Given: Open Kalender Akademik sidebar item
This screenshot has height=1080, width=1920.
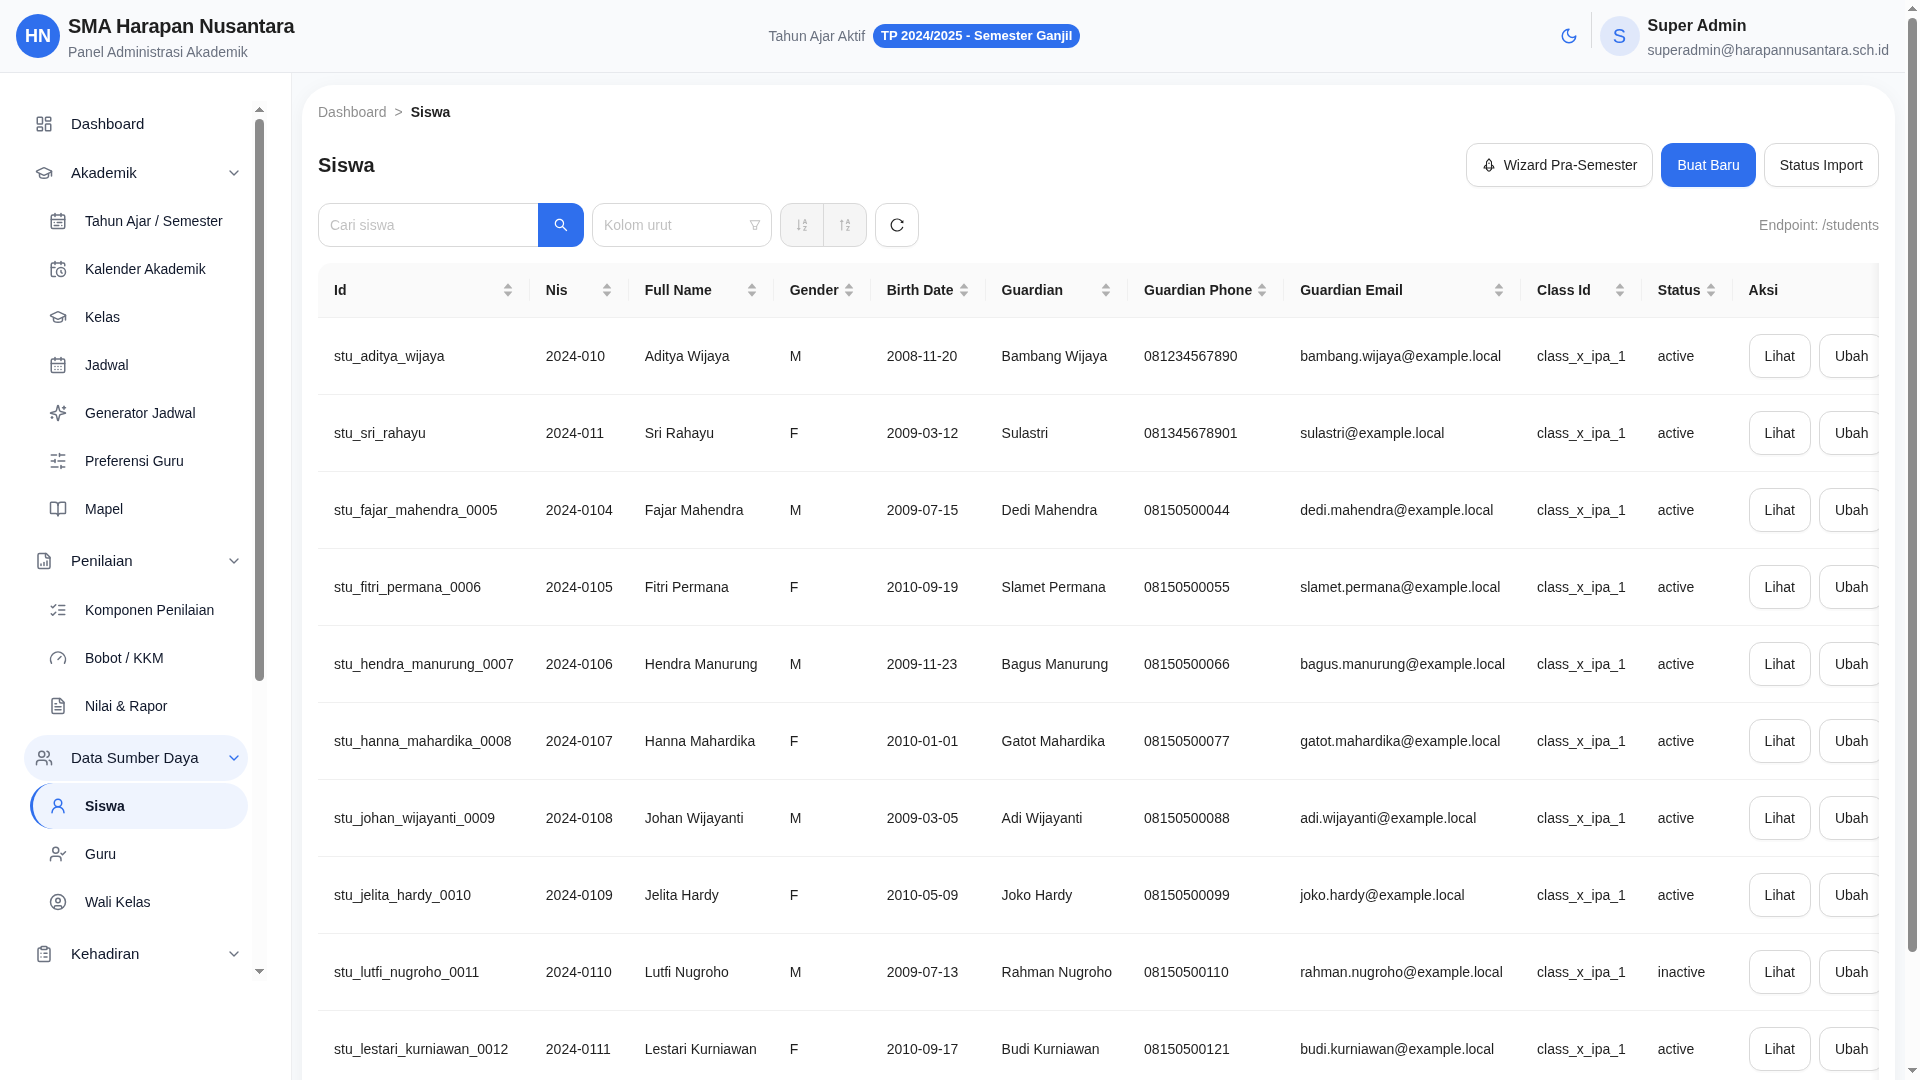Looking at the screenshot, I should 144,269.
